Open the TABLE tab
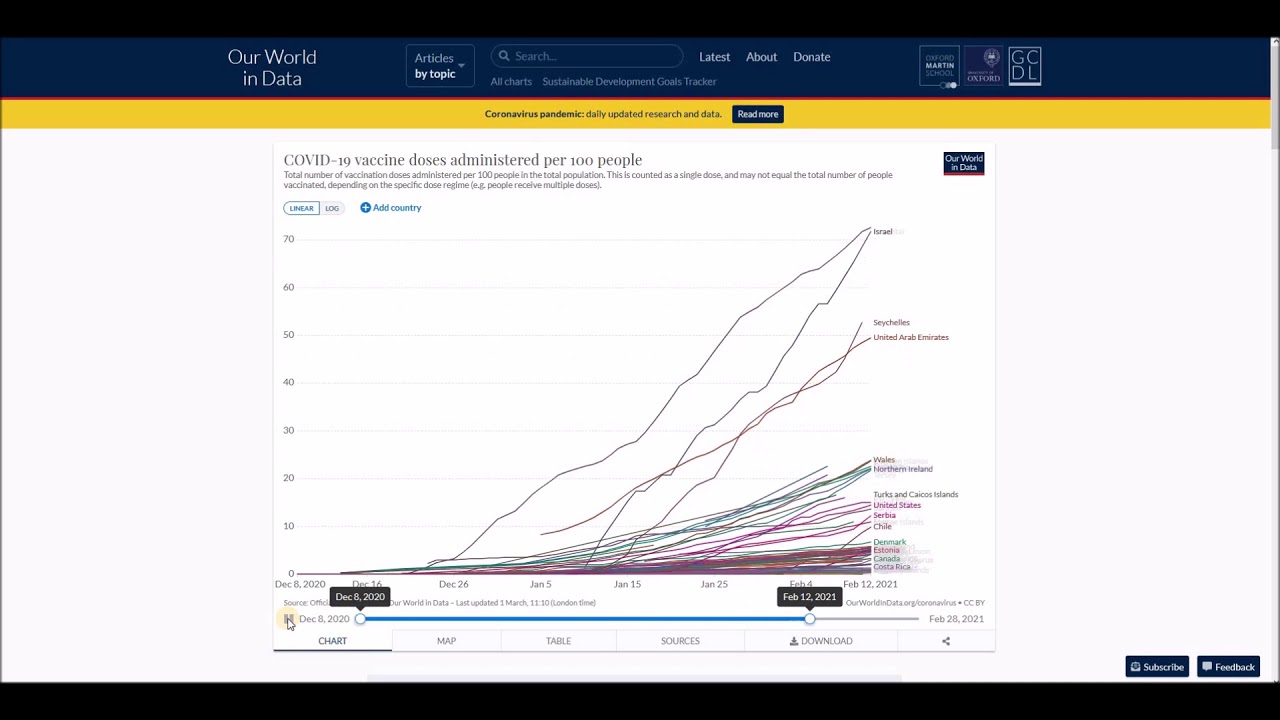The width and height of the screenshot is (1280, 720). [558, 641]
